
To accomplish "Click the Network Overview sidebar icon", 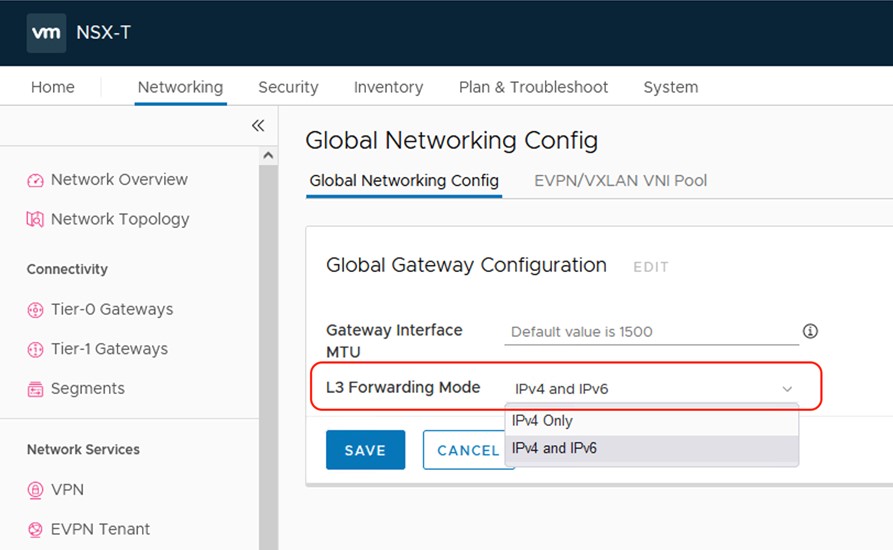I will [35, 180].
